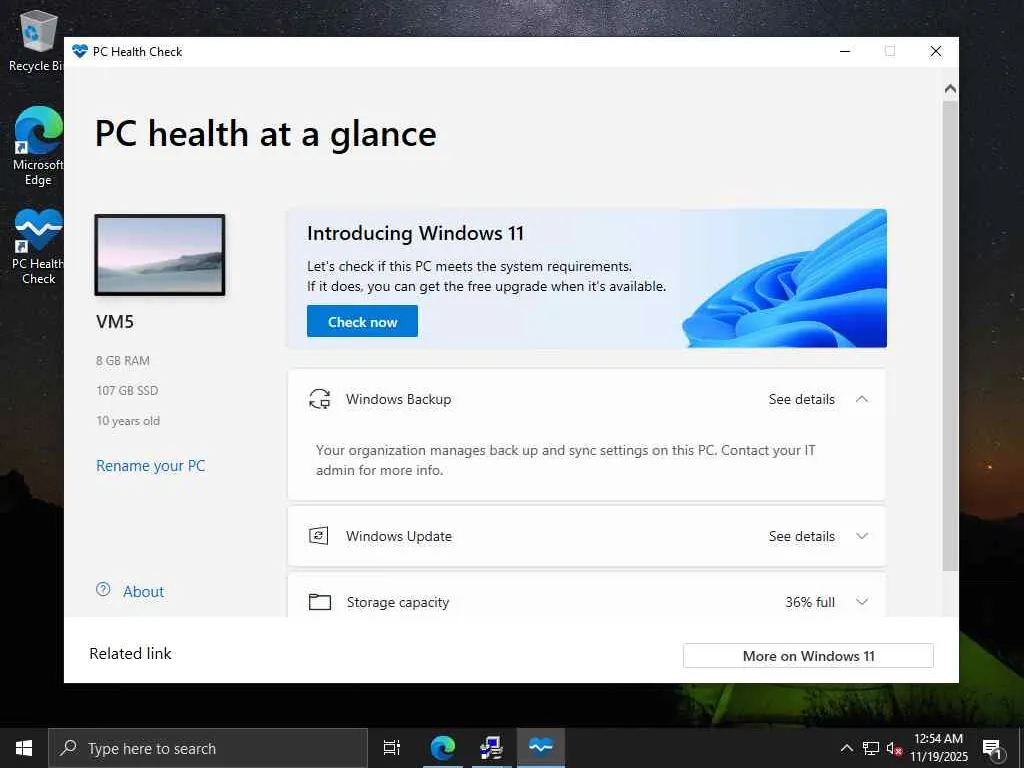Click the Storage capacity label
This screenshot has height=768, width=1024.
coord(398,602)
